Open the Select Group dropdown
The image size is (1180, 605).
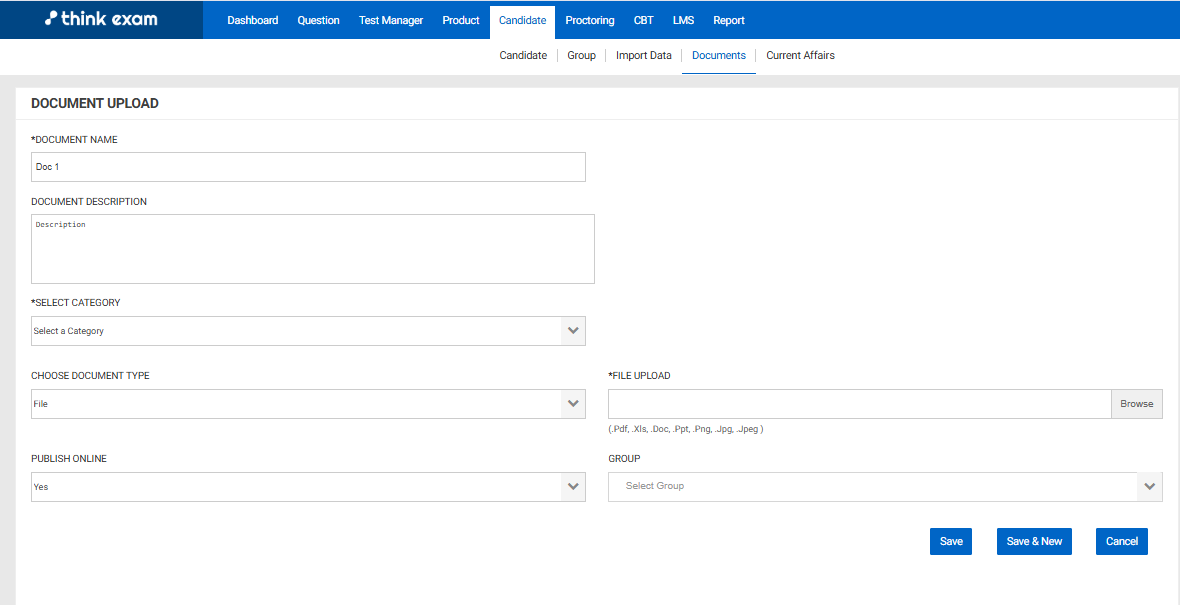pos(884,487)
